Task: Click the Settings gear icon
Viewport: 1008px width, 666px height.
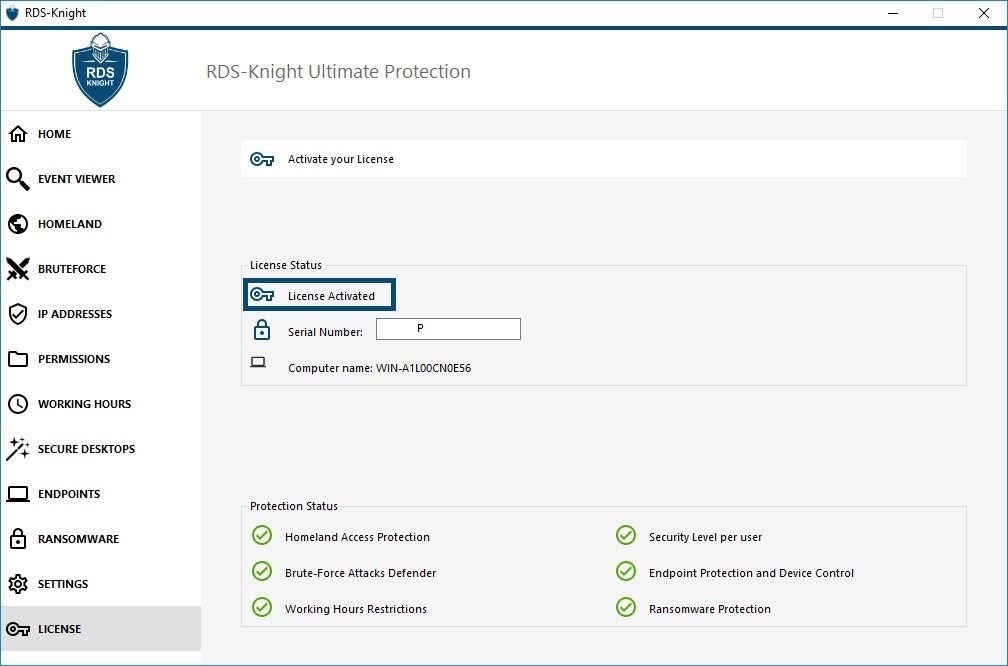Action: (x=18, y=584)
